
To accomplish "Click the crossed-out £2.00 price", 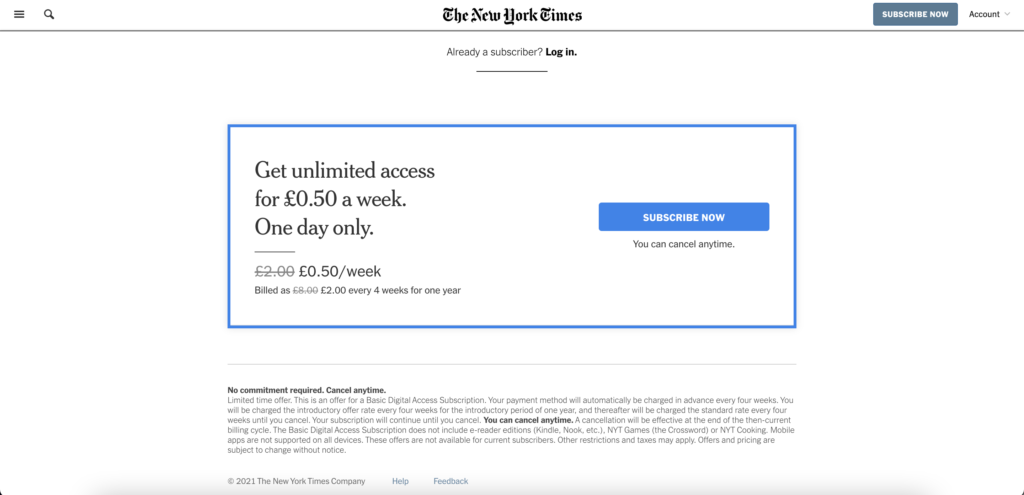I will tap(274, 271).
